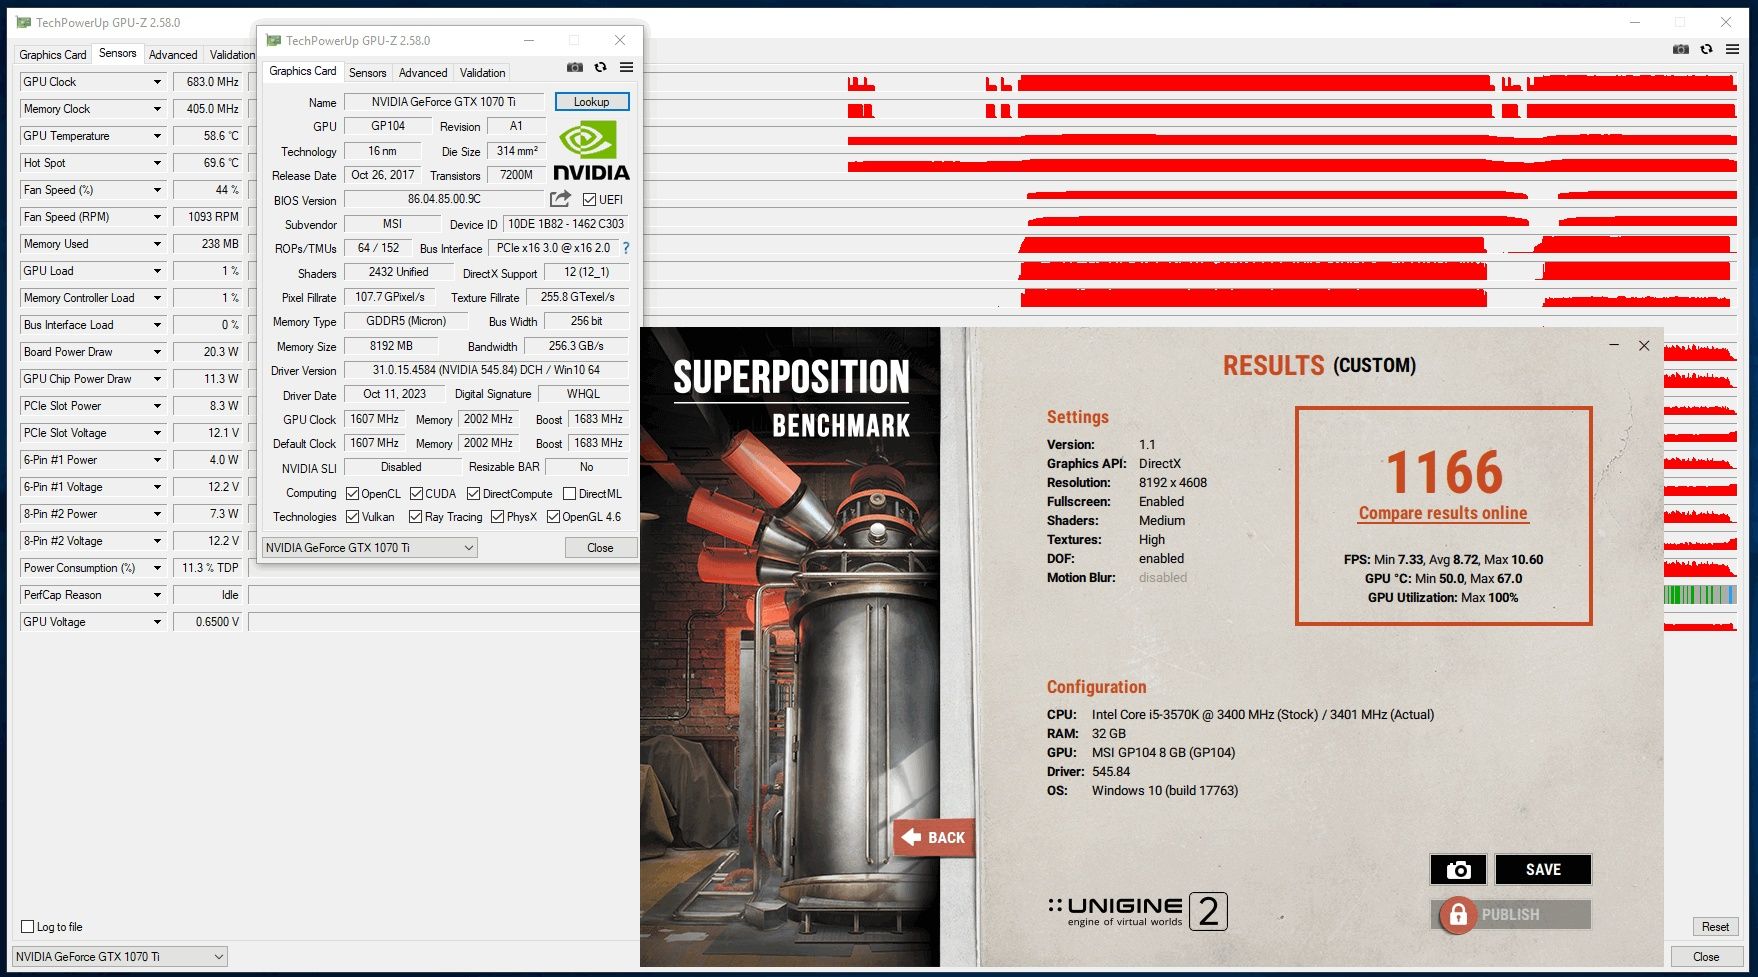Click the PUBLISH button
This screenshot has height=977, width=1758.
(x=1511, y=914)
